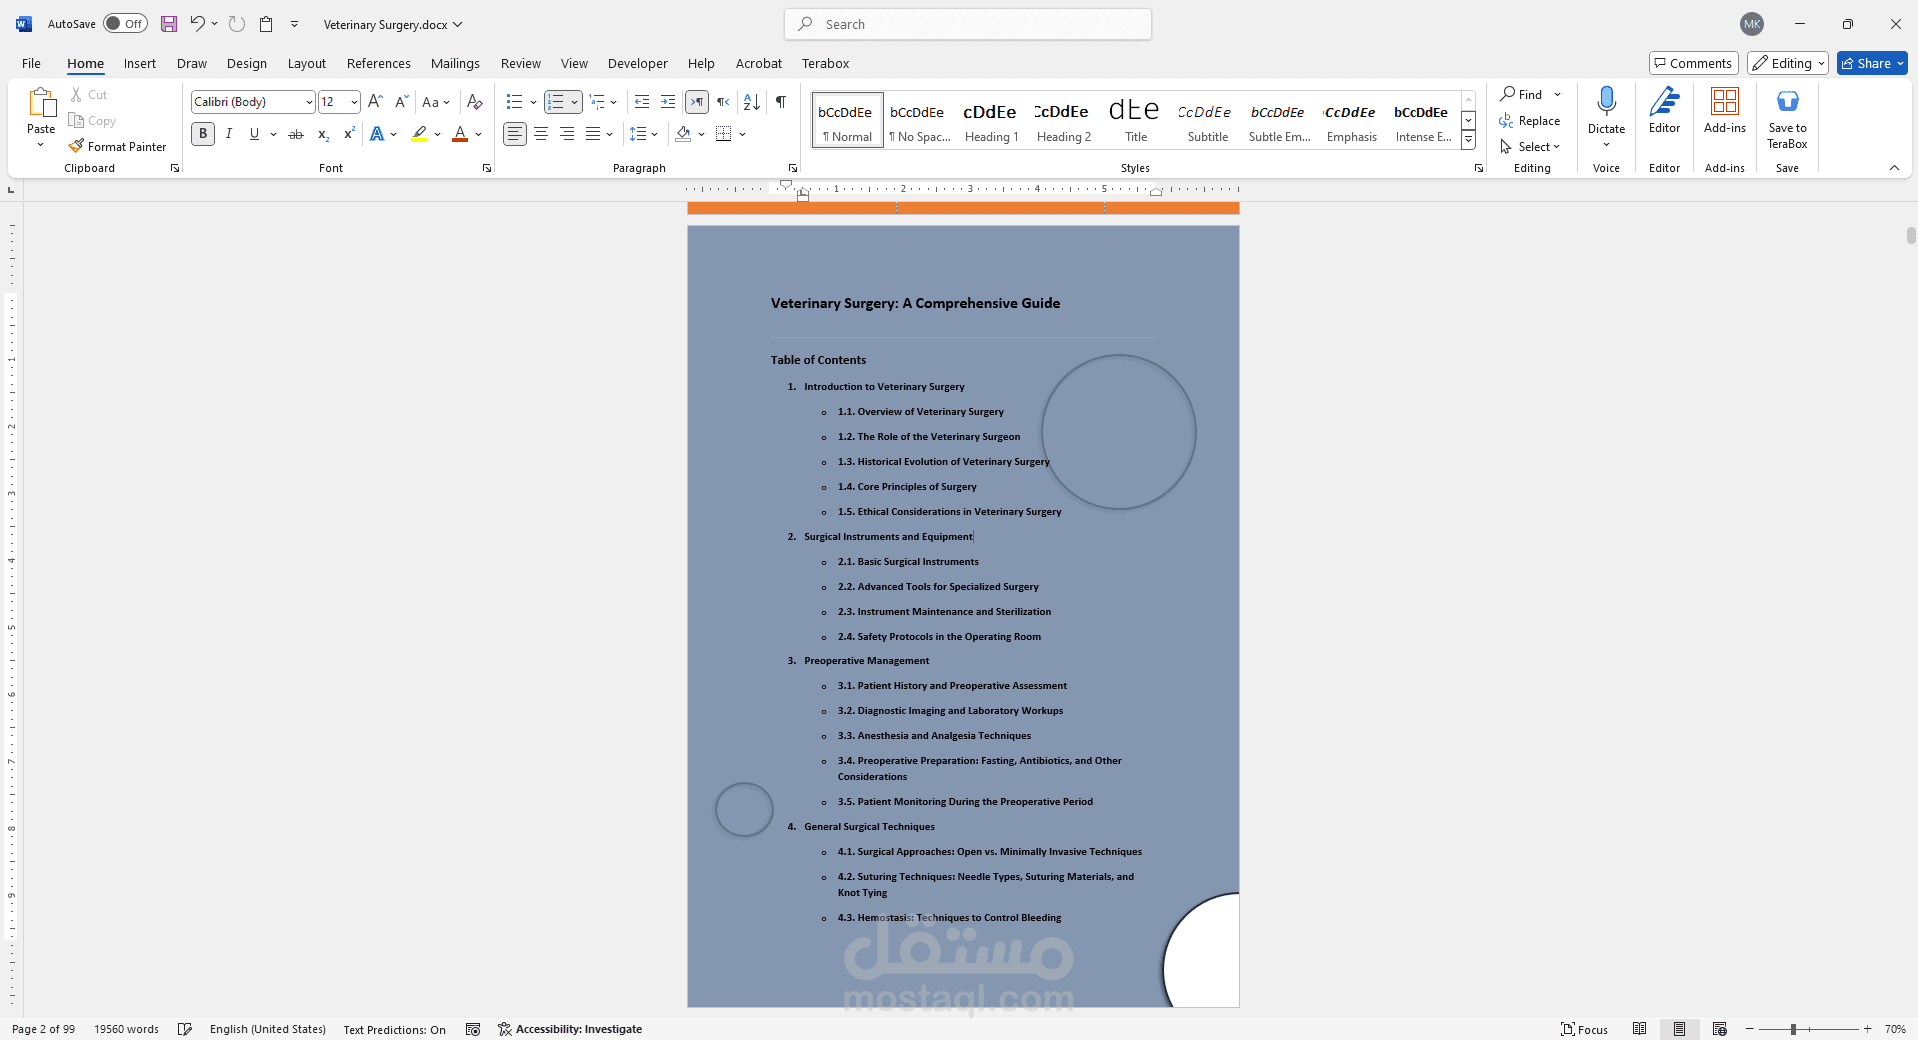Viewport: 1918px width, 1040px height.
Task: Center align the paragraph
Action: tap(541, 134)
